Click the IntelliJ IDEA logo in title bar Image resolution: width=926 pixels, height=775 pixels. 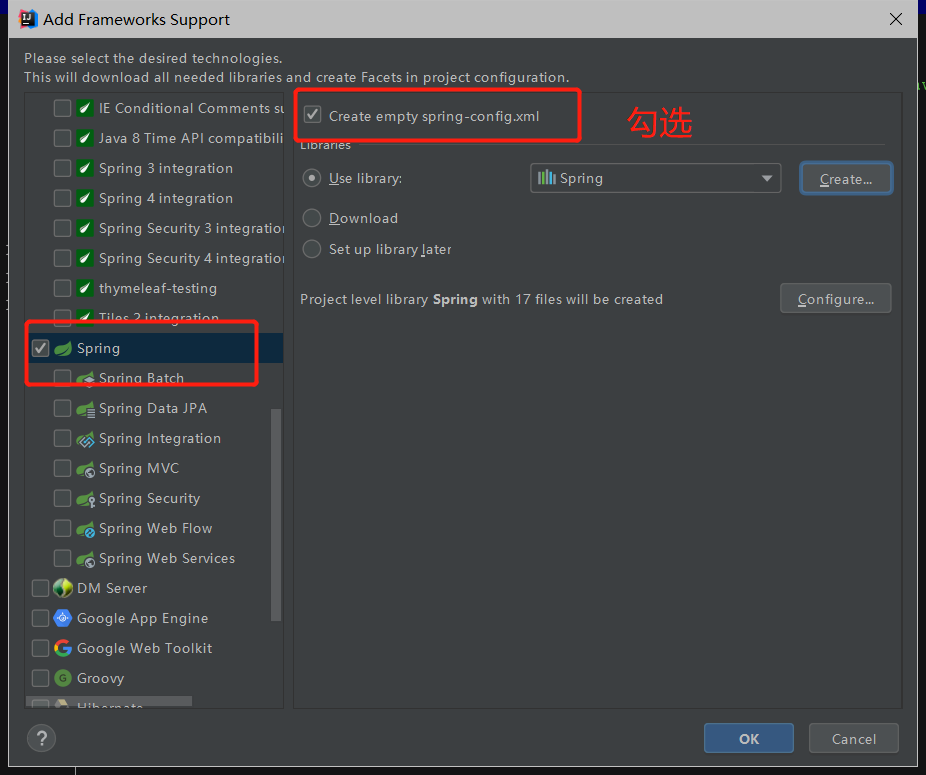(x=28, y=19)
